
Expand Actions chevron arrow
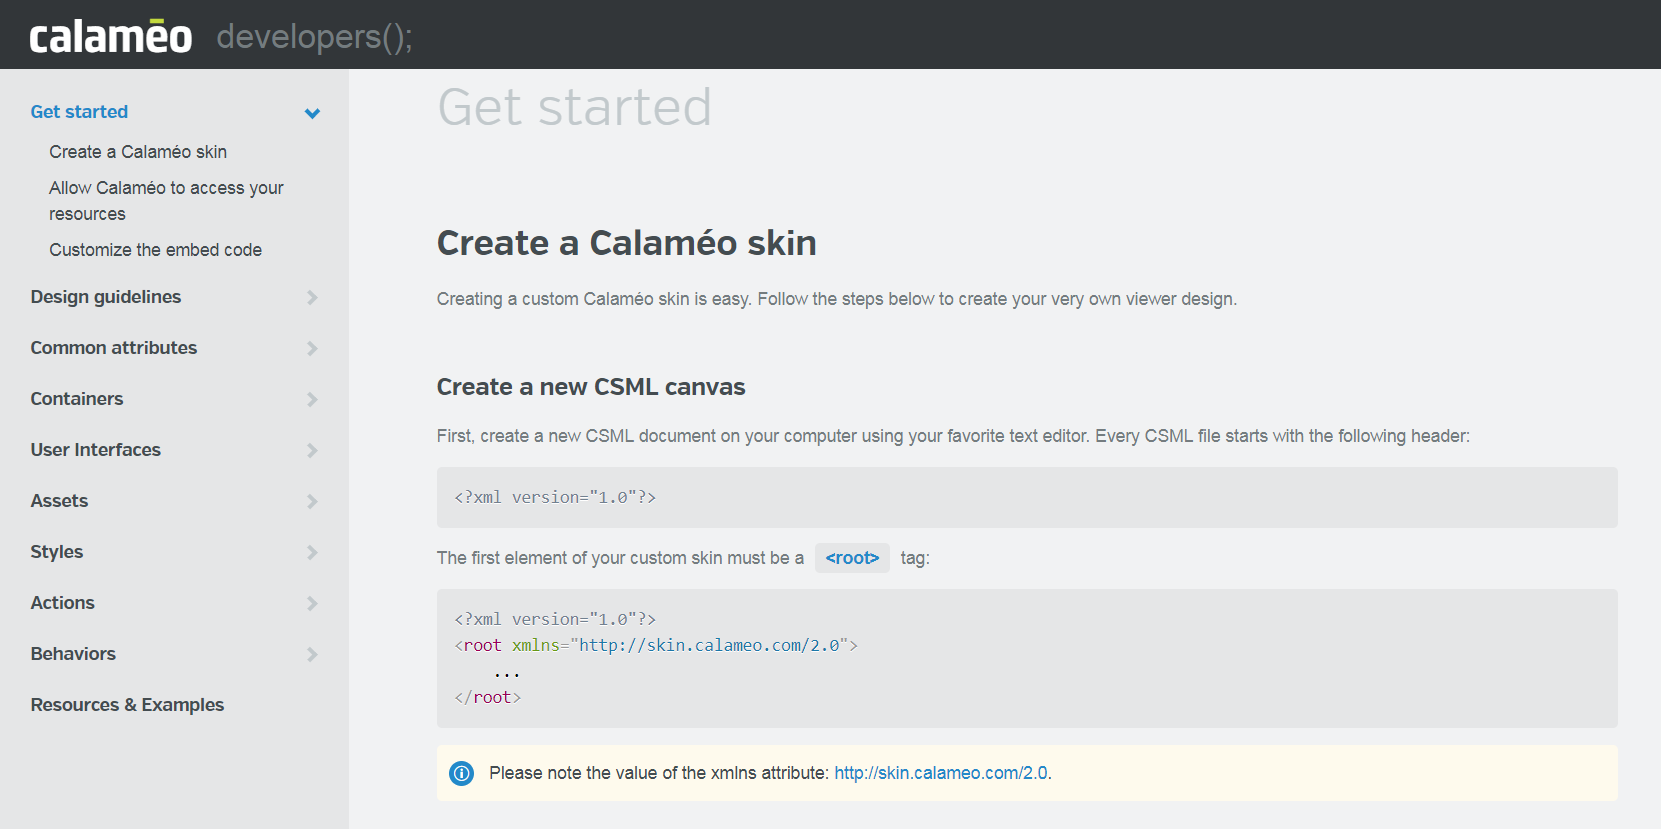click(x=312, y=604)
